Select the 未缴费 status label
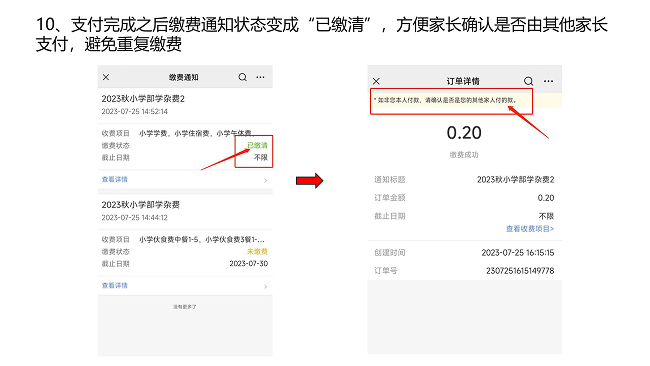Image resolution: width=650 pixels, height=366 pixels. click(257, 252)
